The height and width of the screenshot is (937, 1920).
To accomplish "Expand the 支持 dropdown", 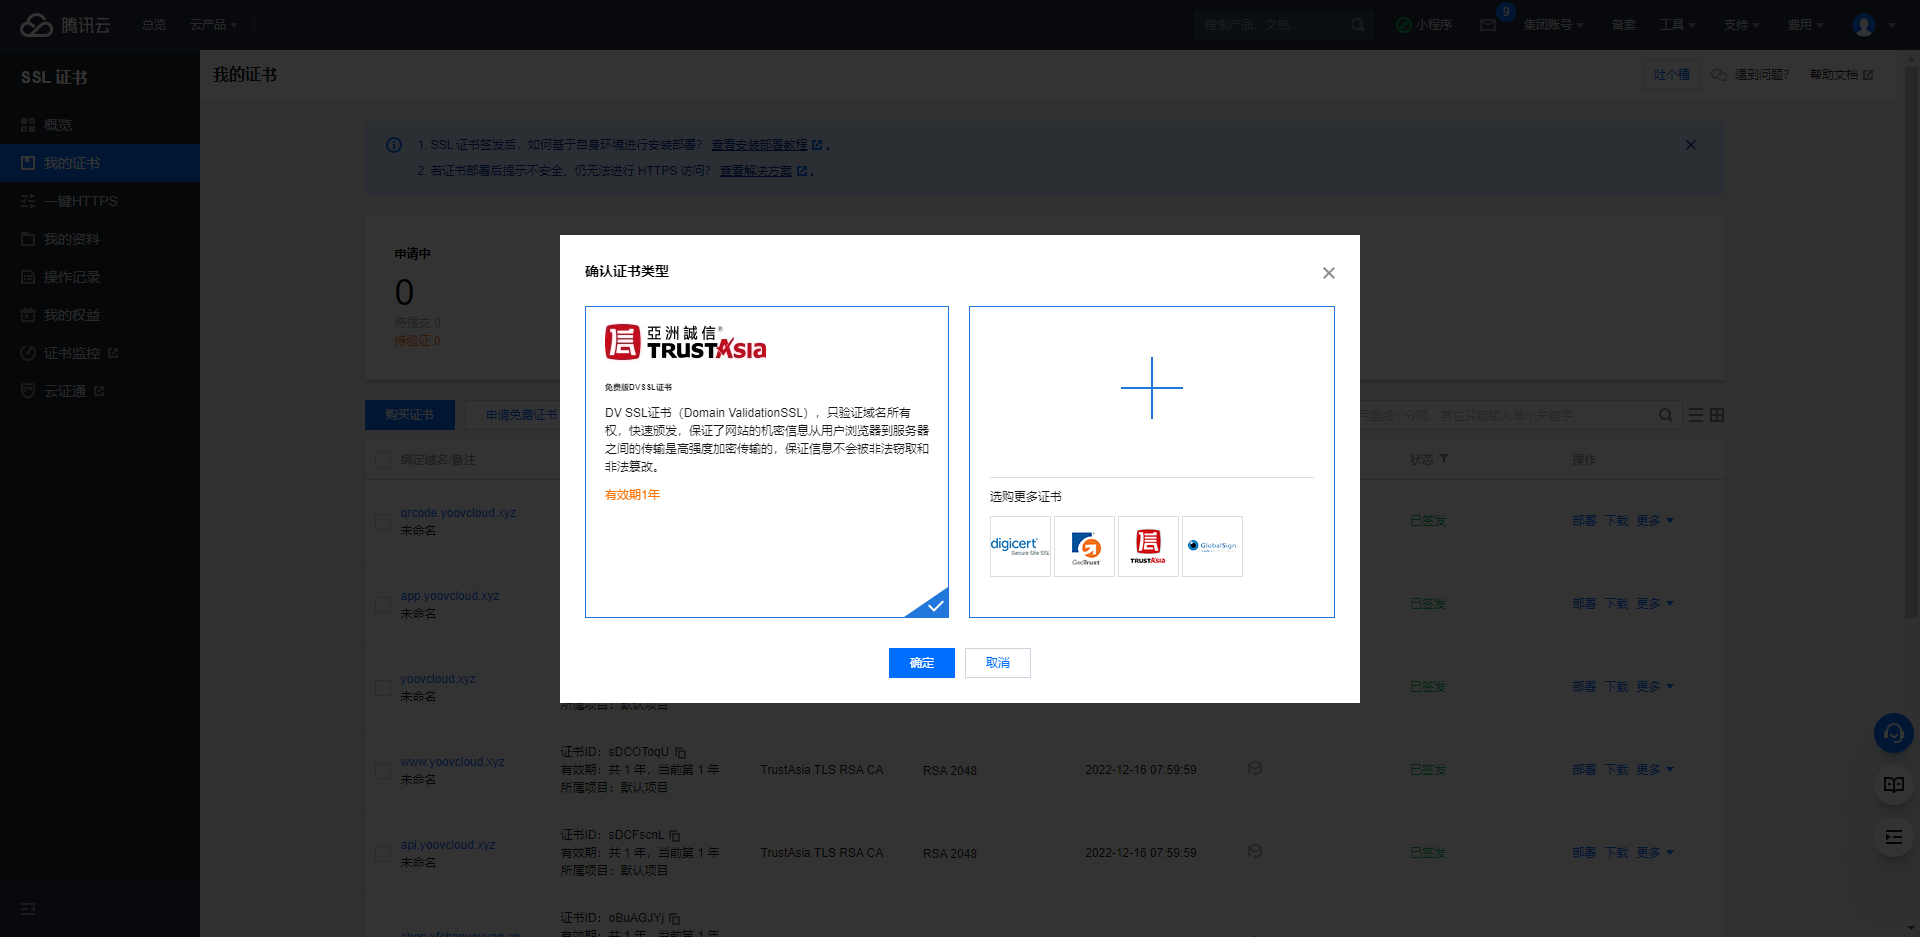I will tap(1742, 25).
